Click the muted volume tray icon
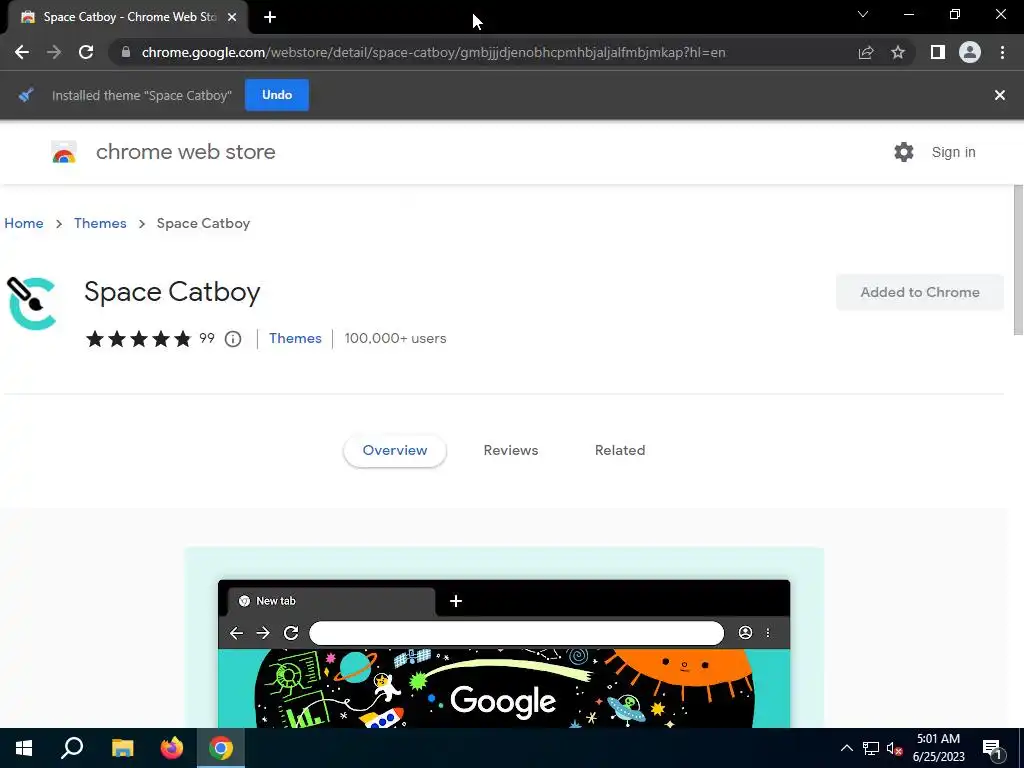 tap(895, 748)
